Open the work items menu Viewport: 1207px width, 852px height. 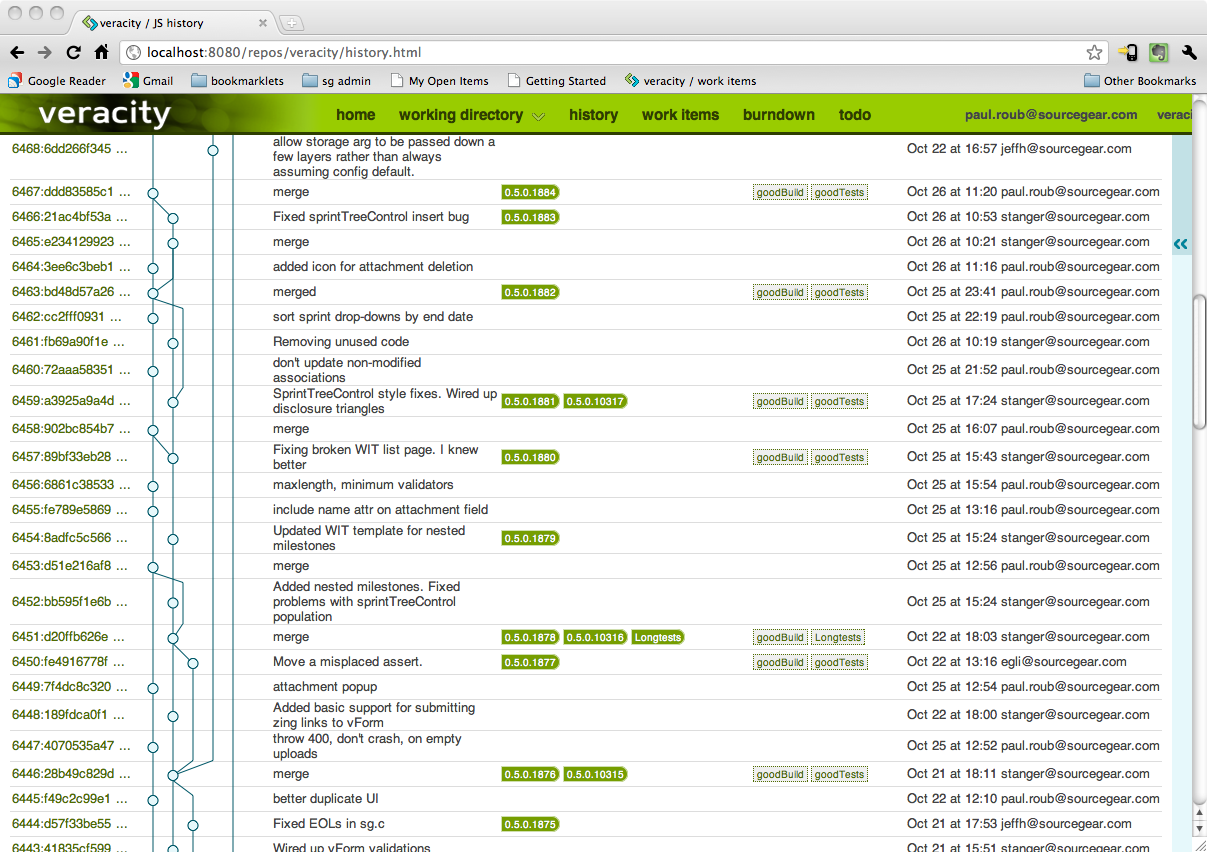[x=681, y=115]
